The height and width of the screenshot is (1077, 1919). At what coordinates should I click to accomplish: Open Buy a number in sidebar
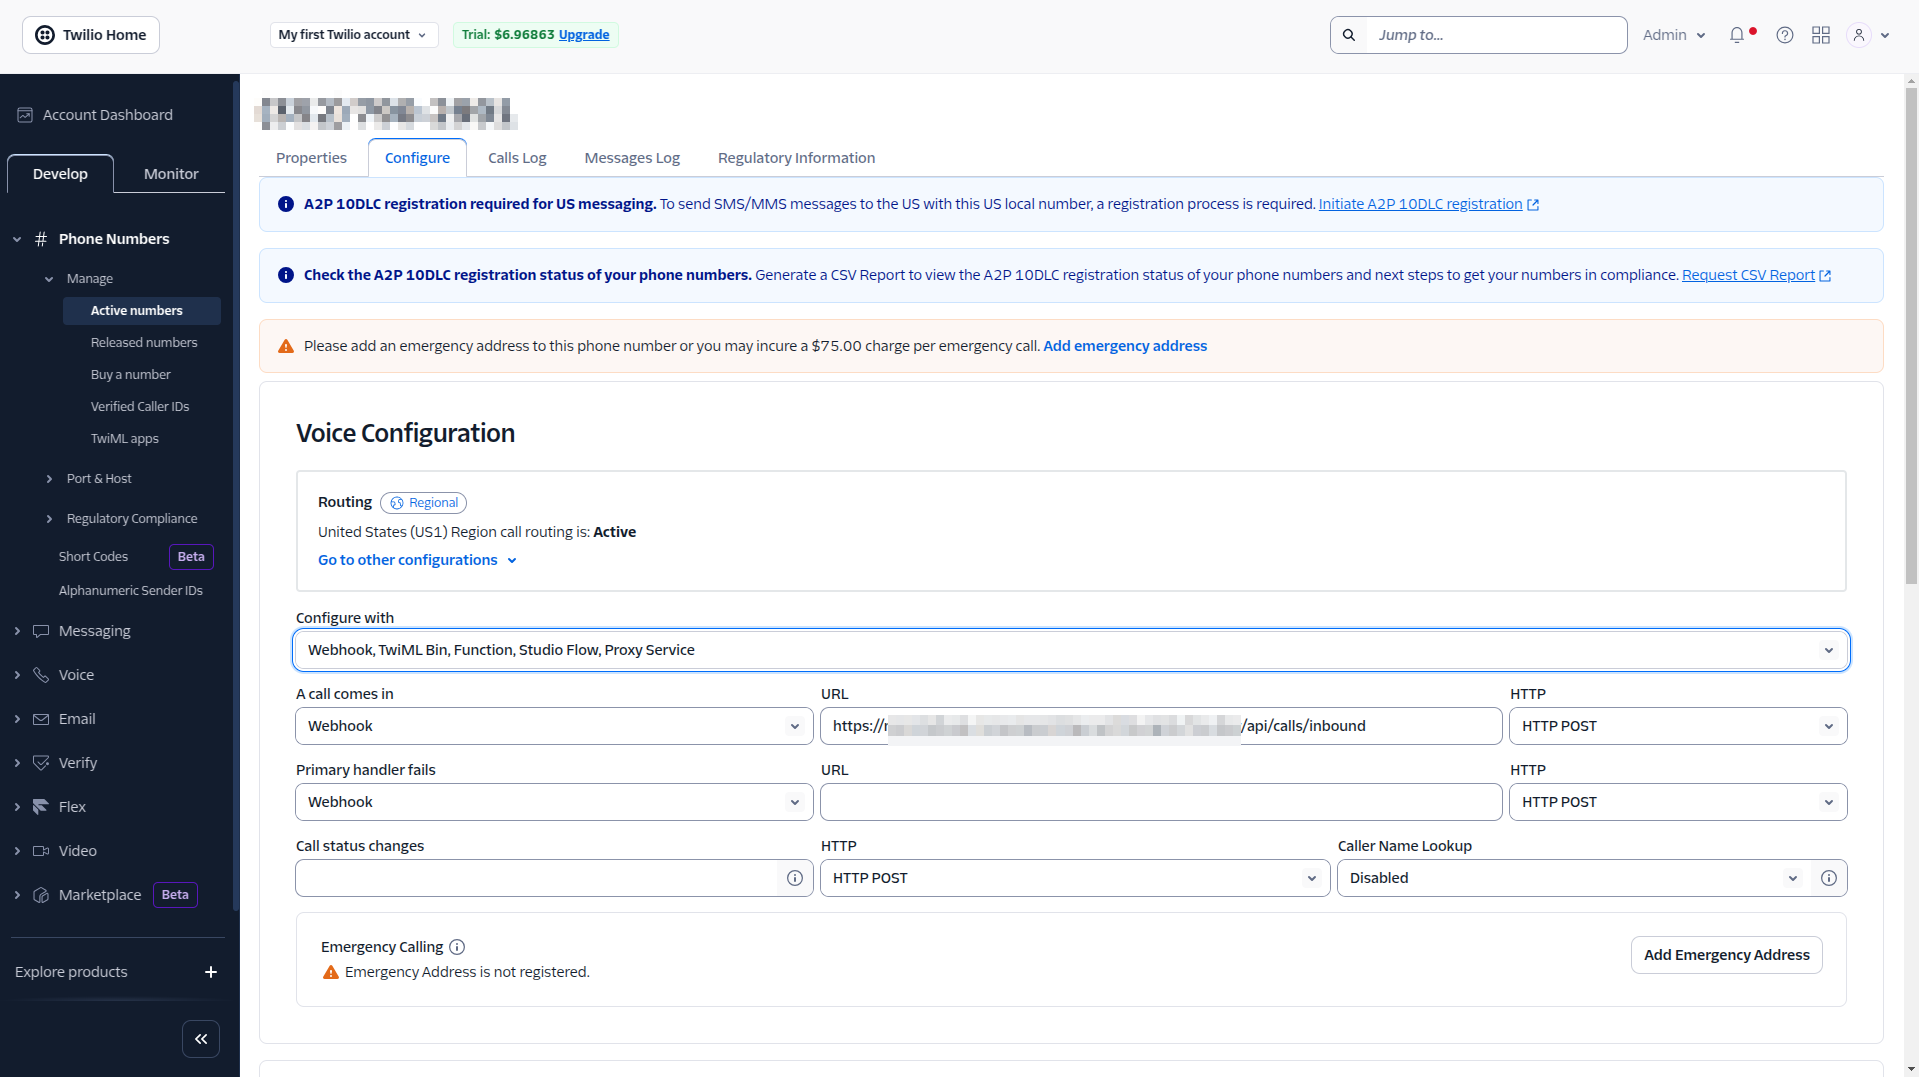click(x=131, y=375)
